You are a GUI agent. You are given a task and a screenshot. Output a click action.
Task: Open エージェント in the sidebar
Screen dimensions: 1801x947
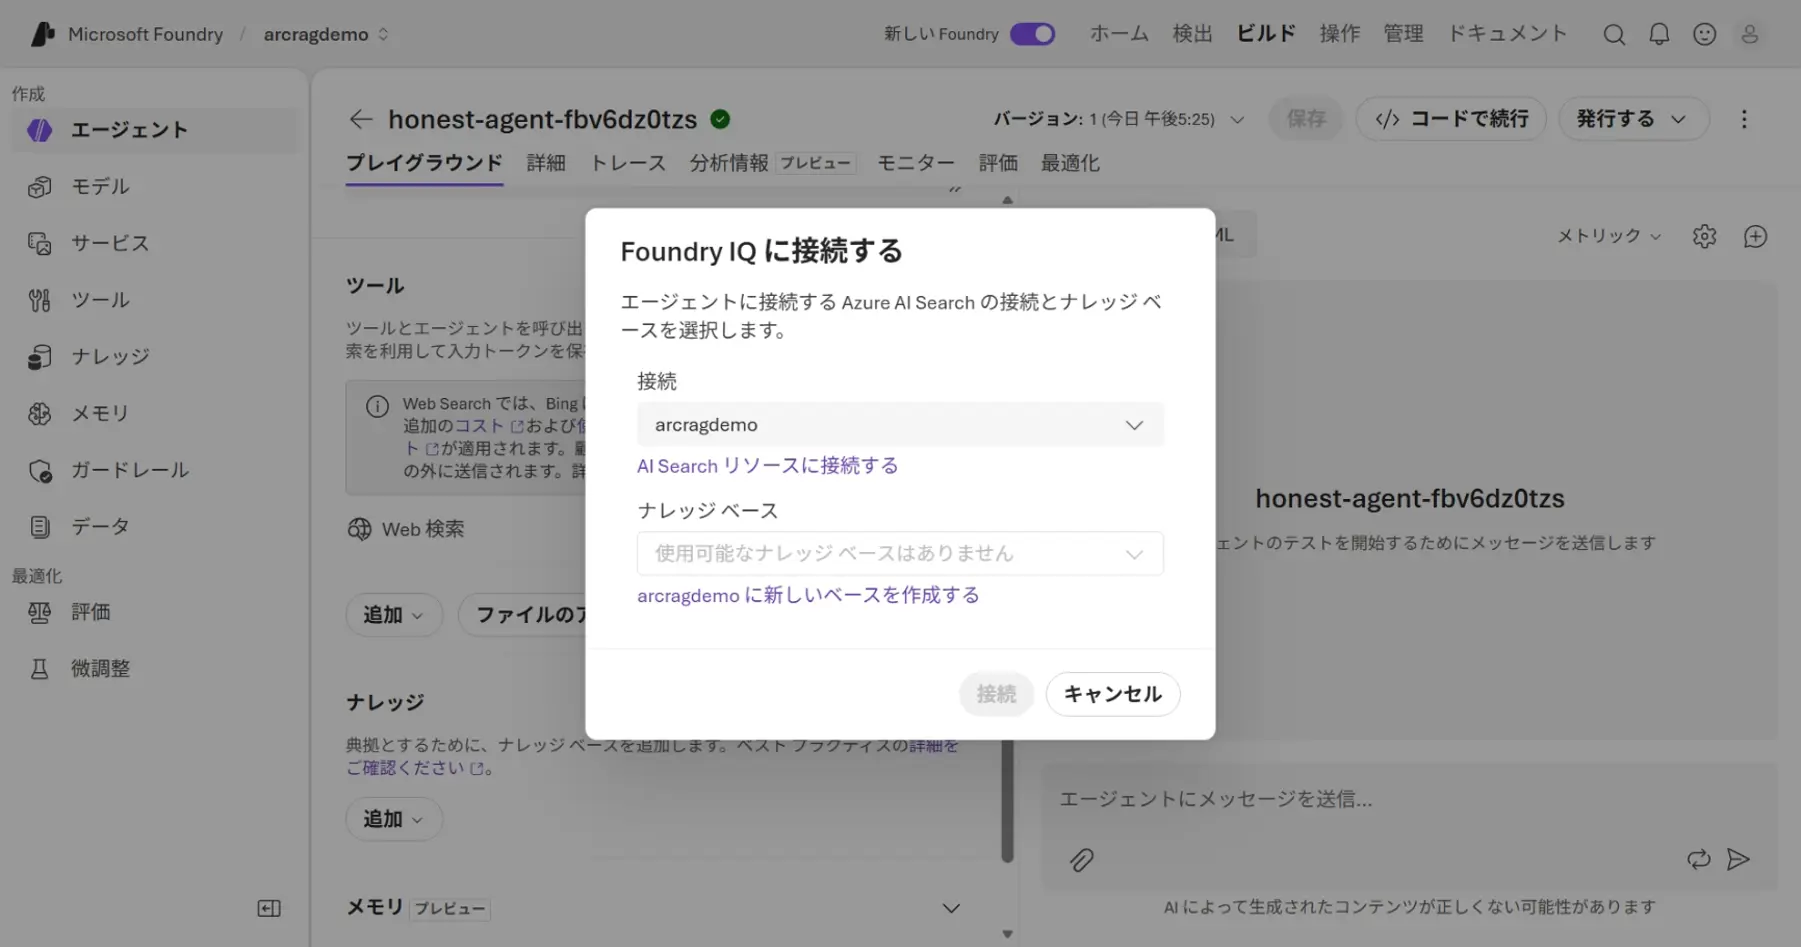click(154, 130)
